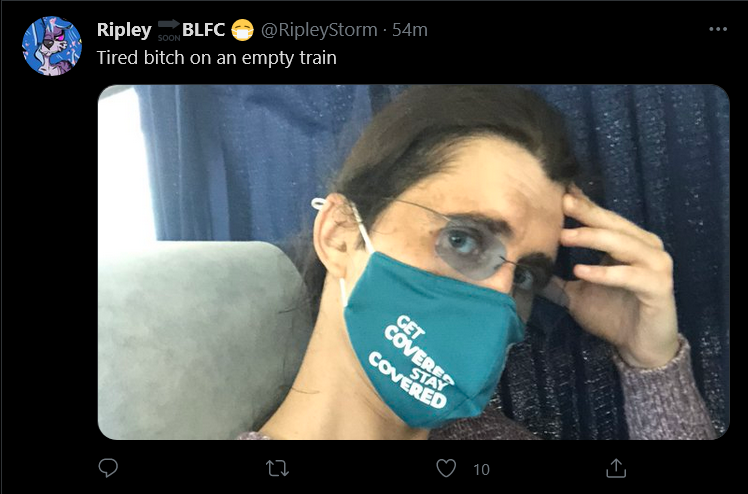This screenshot has width=748, height=494.
Task: Click the reply speech bubble icon
Action: point(108,468)
